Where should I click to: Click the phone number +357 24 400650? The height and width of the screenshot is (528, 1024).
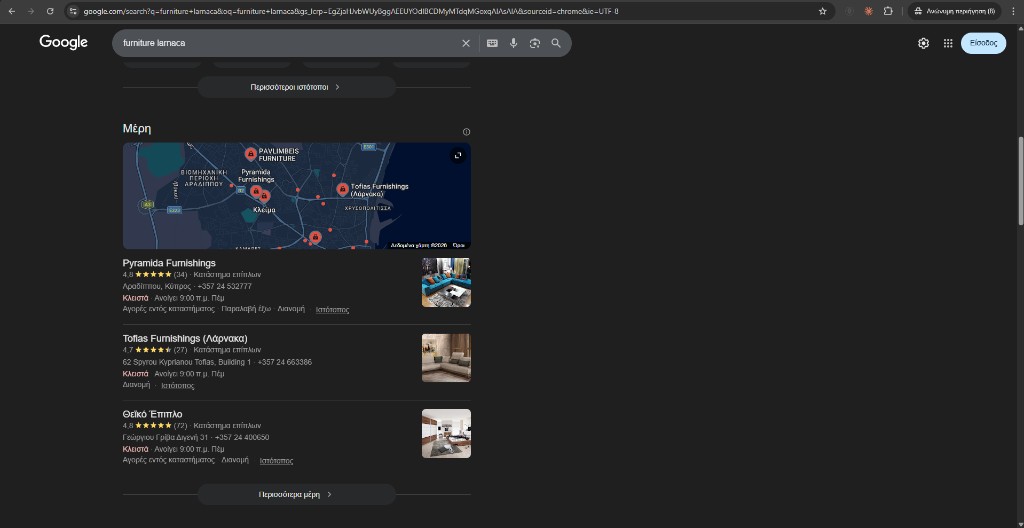242,437
